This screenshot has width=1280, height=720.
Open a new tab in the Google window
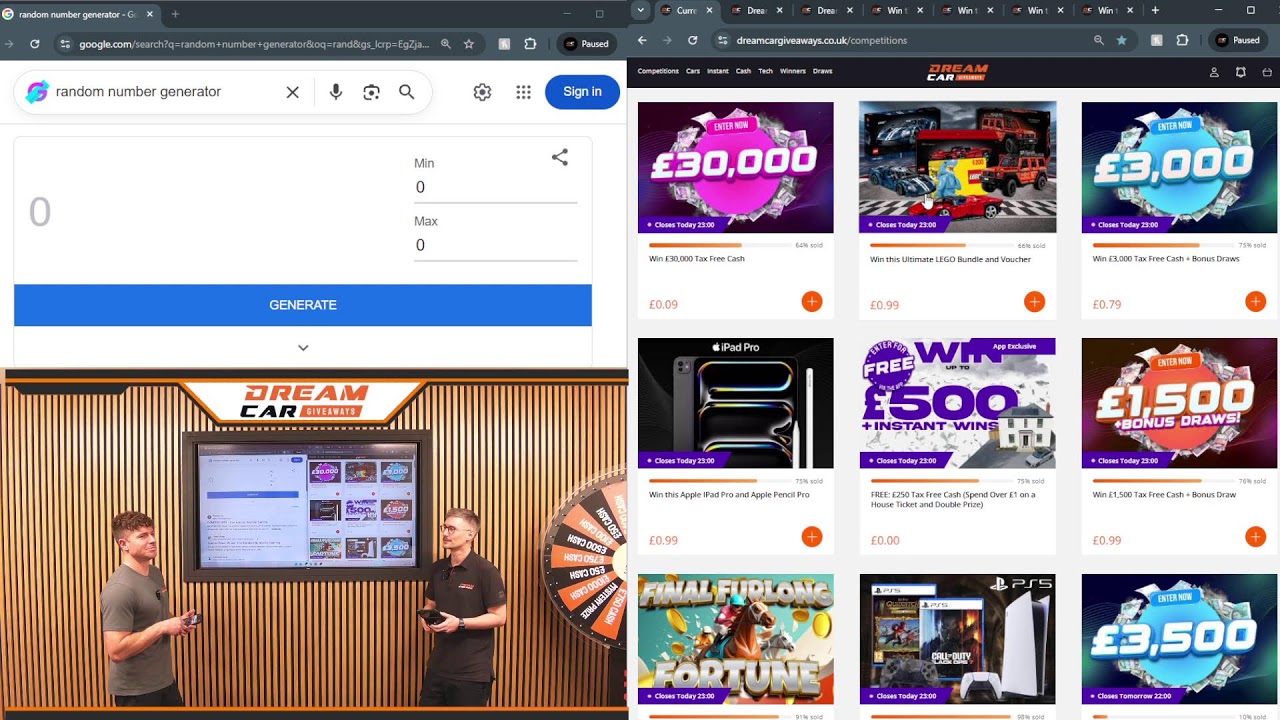click(175, 14)
